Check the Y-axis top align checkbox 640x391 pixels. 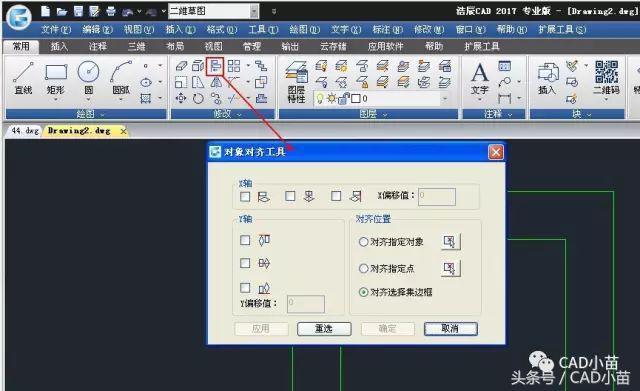click(x=245, y=240)
